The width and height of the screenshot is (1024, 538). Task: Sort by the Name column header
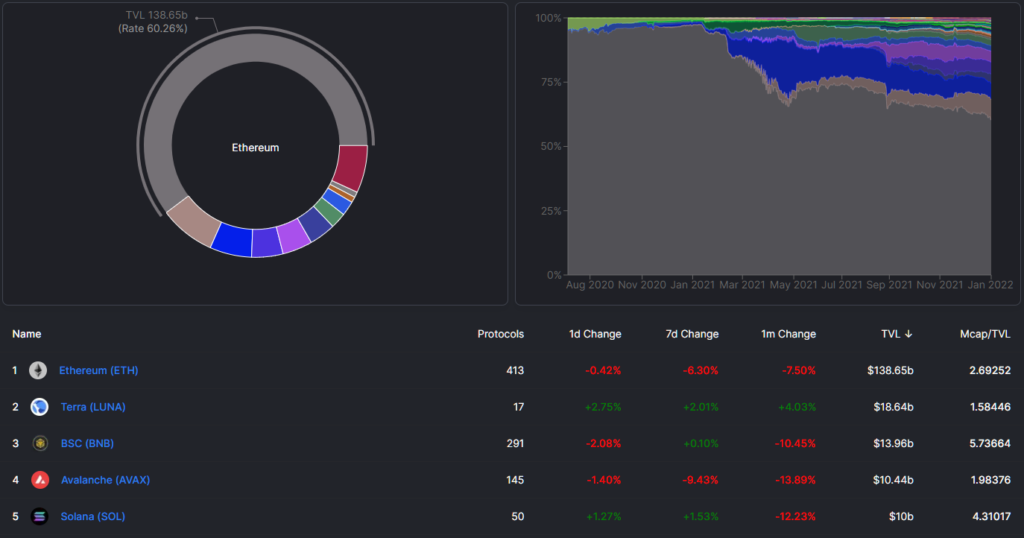pyautogui.click(x=26, y=334)
